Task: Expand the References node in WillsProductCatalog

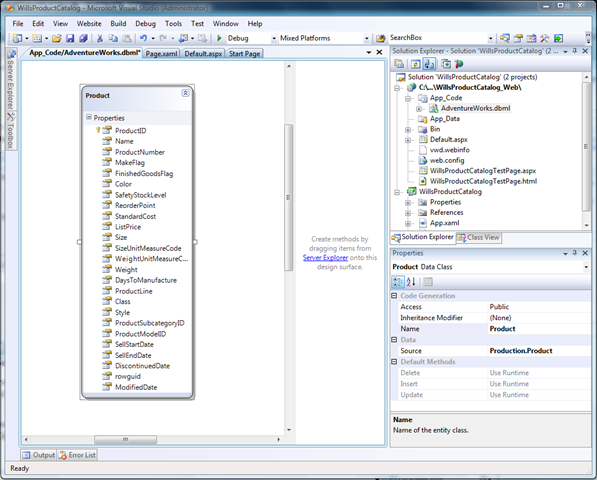Action: click(x=408, y=213)
